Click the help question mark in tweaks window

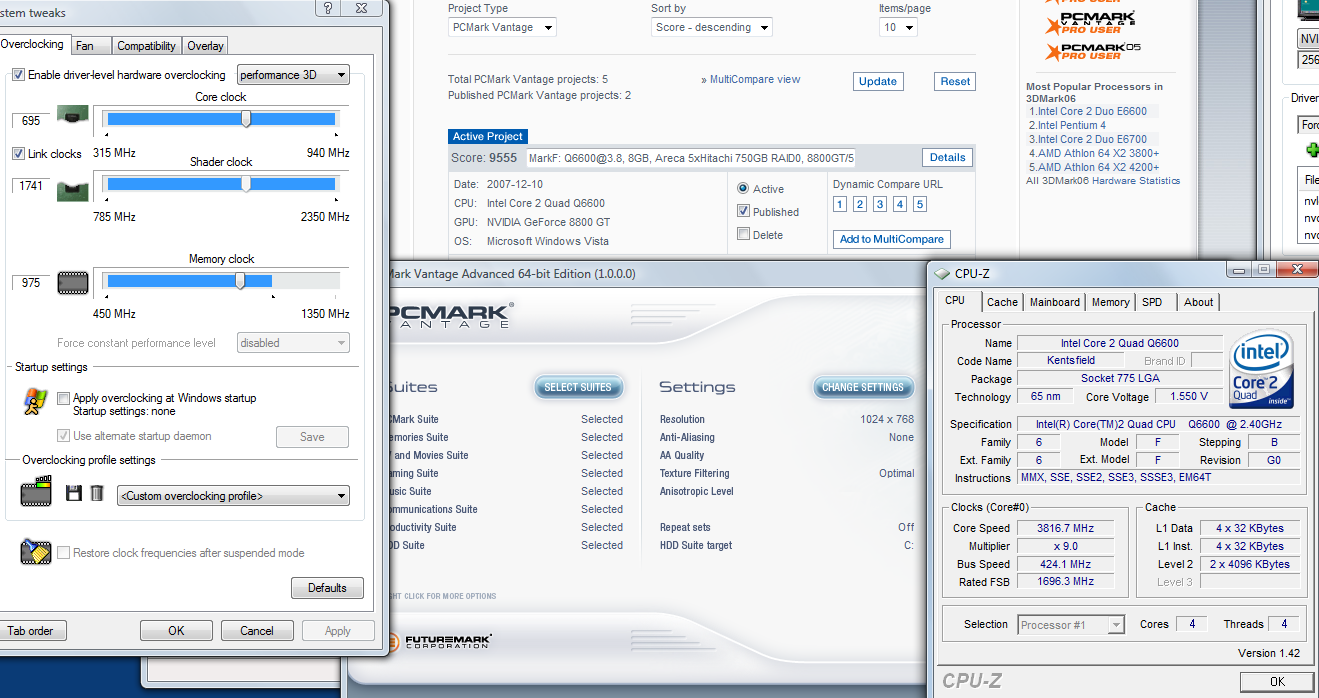tap(328, 7)
